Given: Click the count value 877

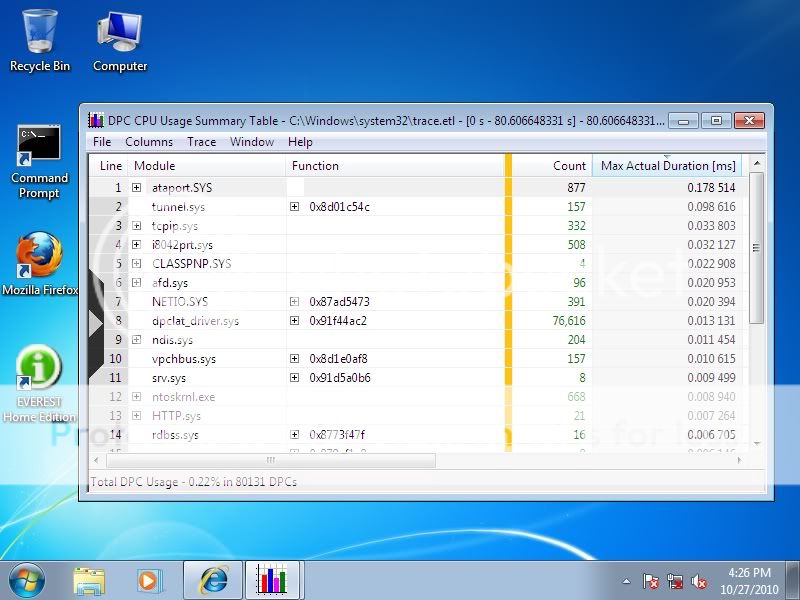Looking at the screenshot, I should (577, 188).
